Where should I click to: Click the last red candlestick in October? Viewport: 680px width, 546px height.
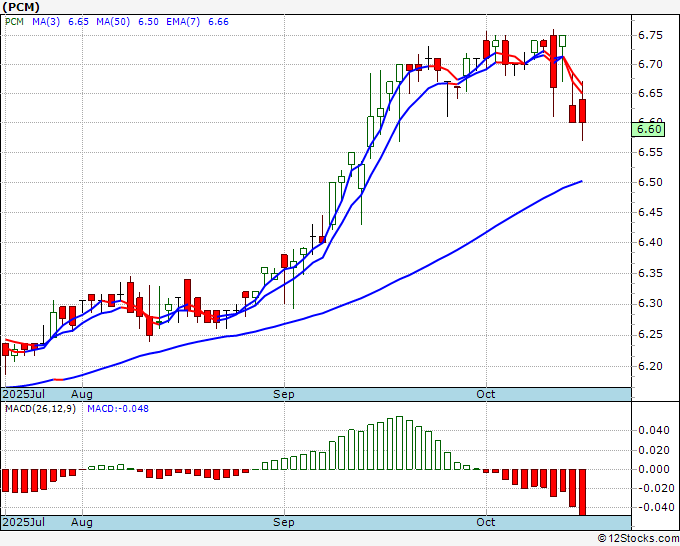[582, 111]
